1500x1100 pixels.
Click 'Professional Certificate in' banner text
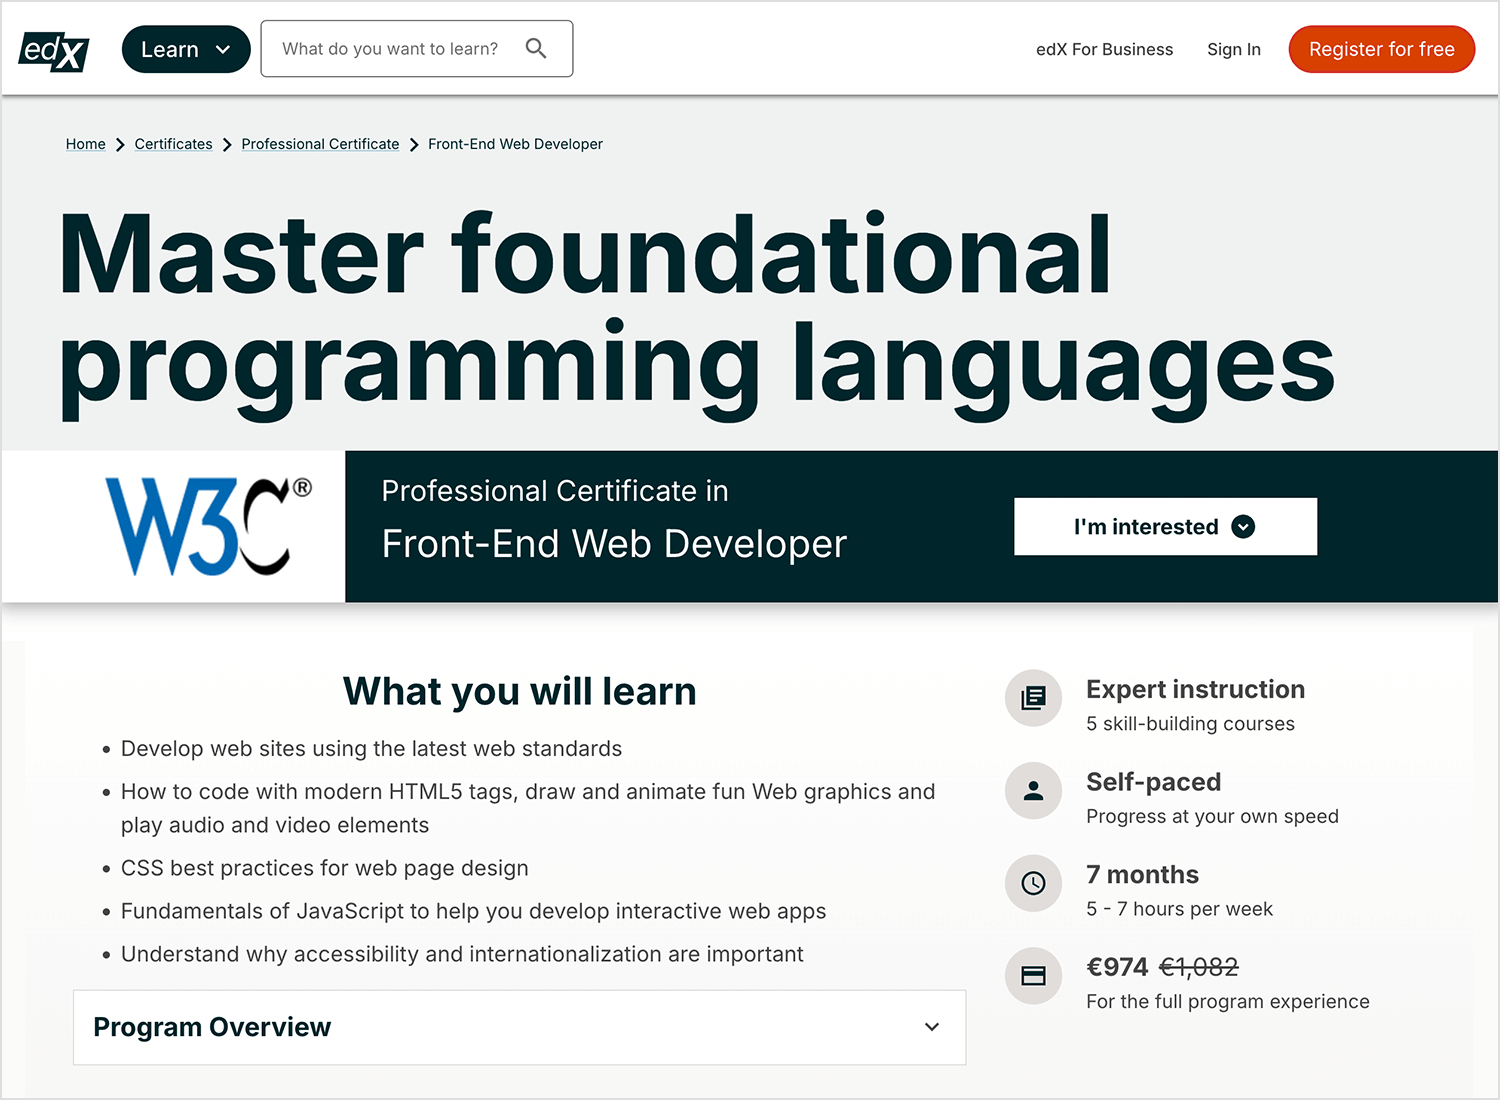(x=555, y=491)
